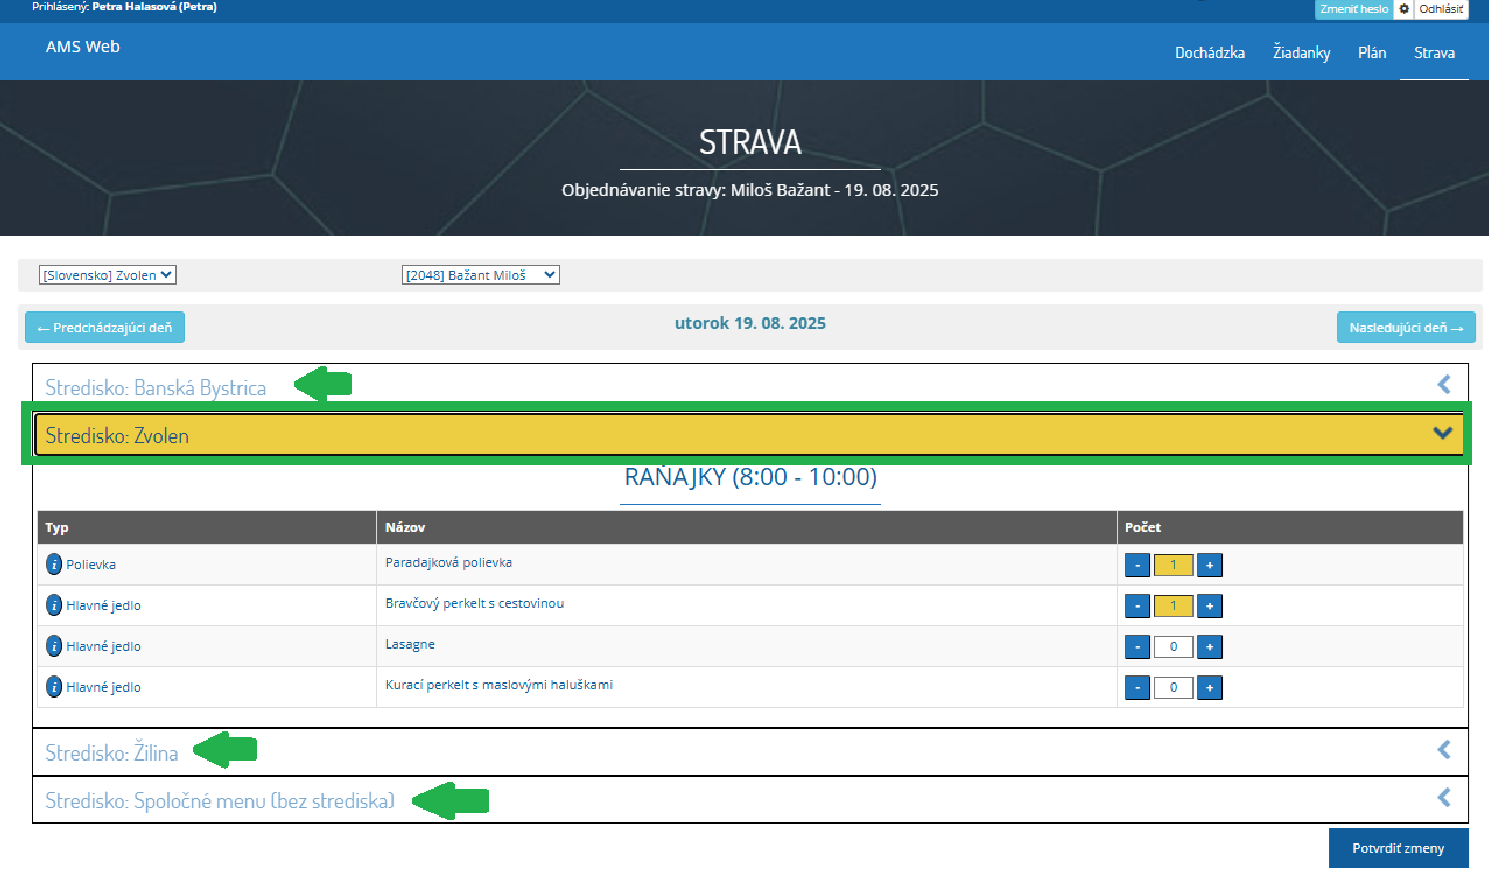Click the plus icon for Kurací perkelt
Viewport: 1489px width, 877px height.
[x=1209, y=687]
